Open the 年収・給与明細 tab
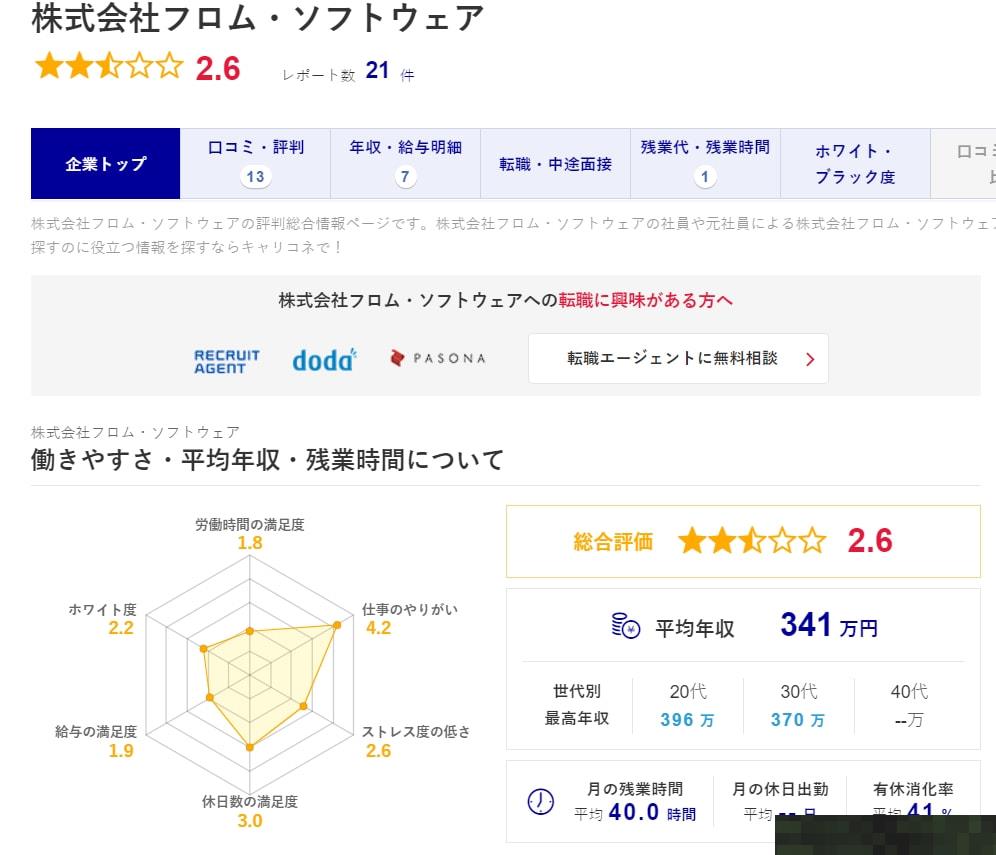The height and width of the screenshot is (855, 996). 405,164
